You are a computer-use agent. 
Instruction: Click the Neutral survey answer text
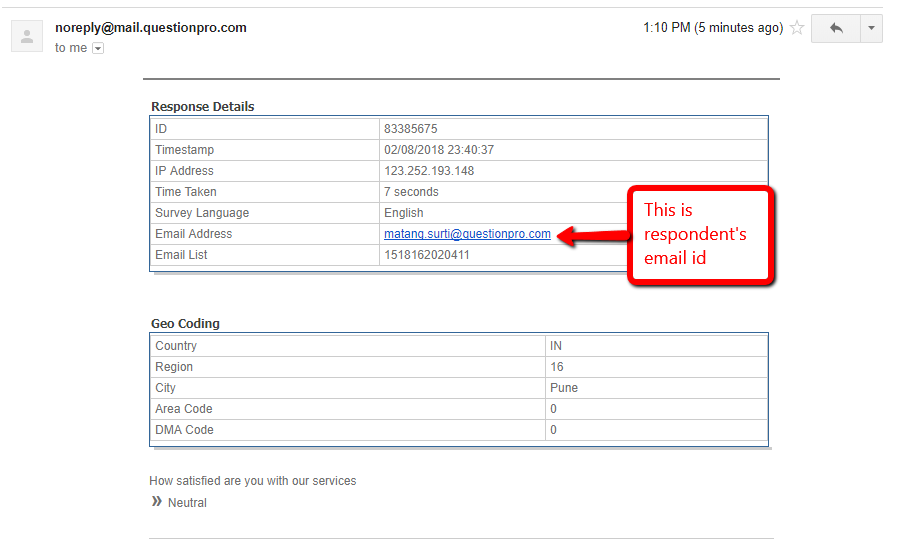[x=187, y=503]
